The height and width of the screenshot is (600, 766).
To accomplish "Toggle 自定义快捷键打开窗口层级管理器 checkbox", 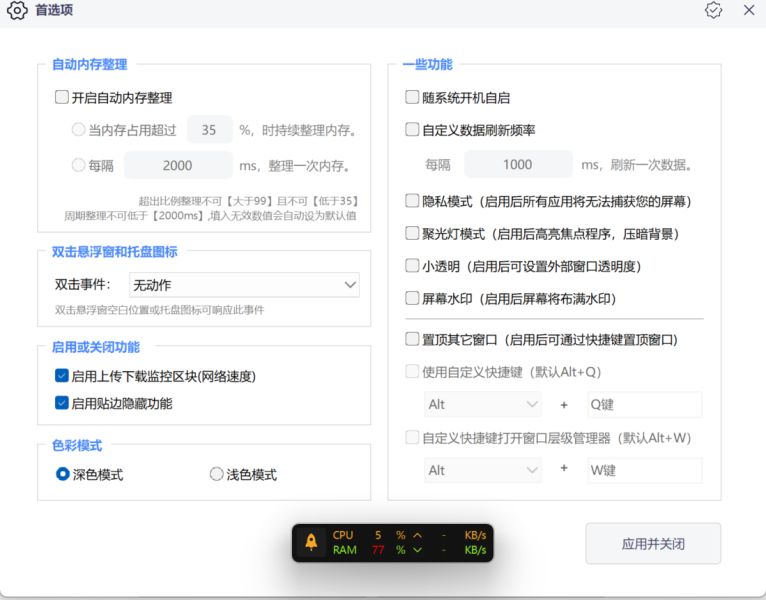I will pos(412,437).
